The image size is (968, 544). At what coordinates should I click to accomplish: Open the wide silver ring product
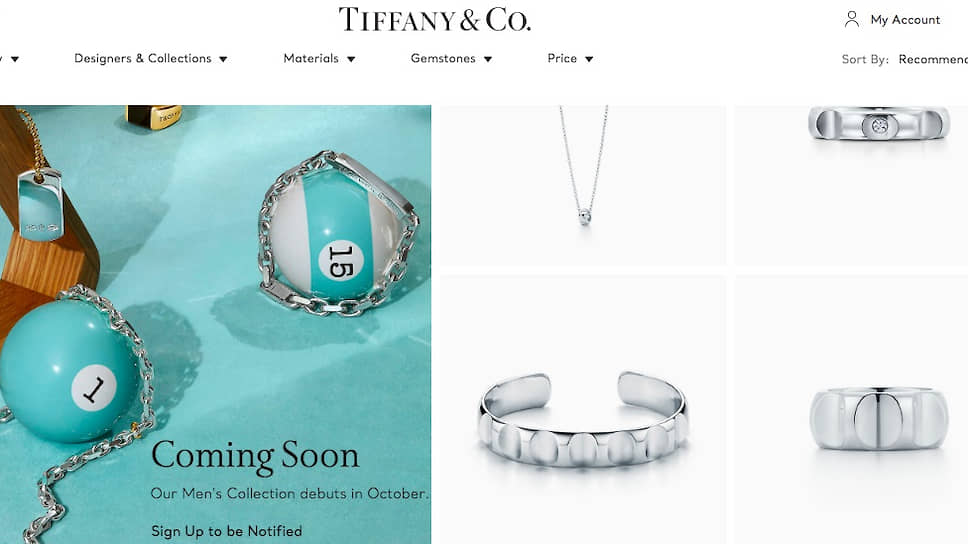[878, 410]
